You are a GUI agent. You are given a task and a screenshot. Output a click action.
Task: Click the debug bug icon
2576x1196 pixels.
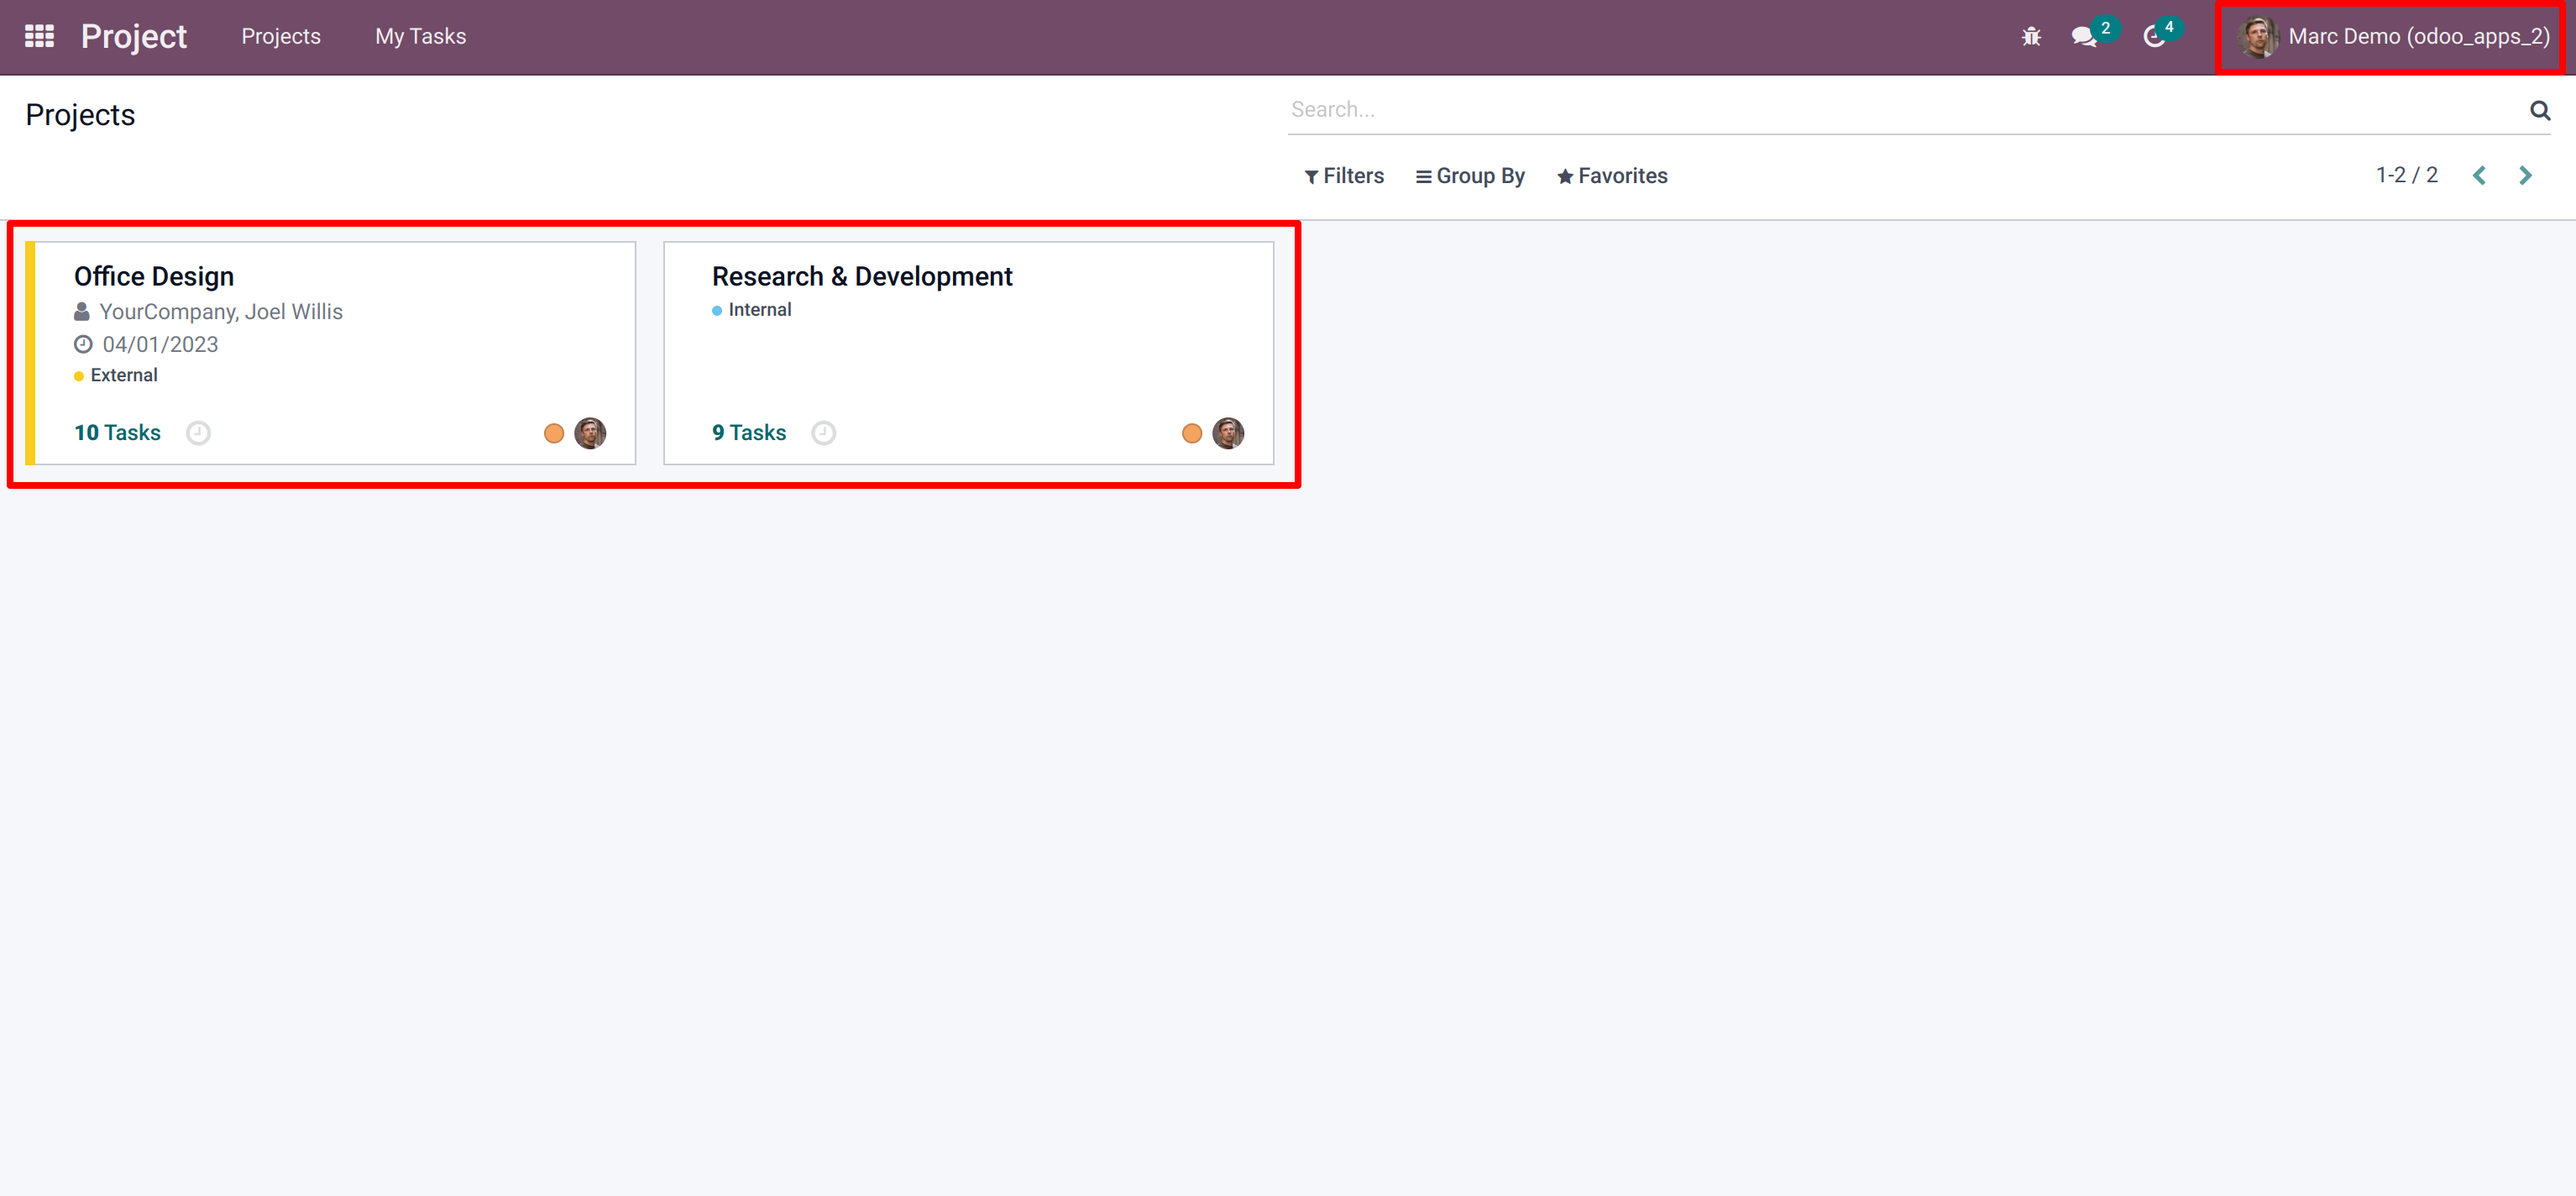coord(2030,37)
